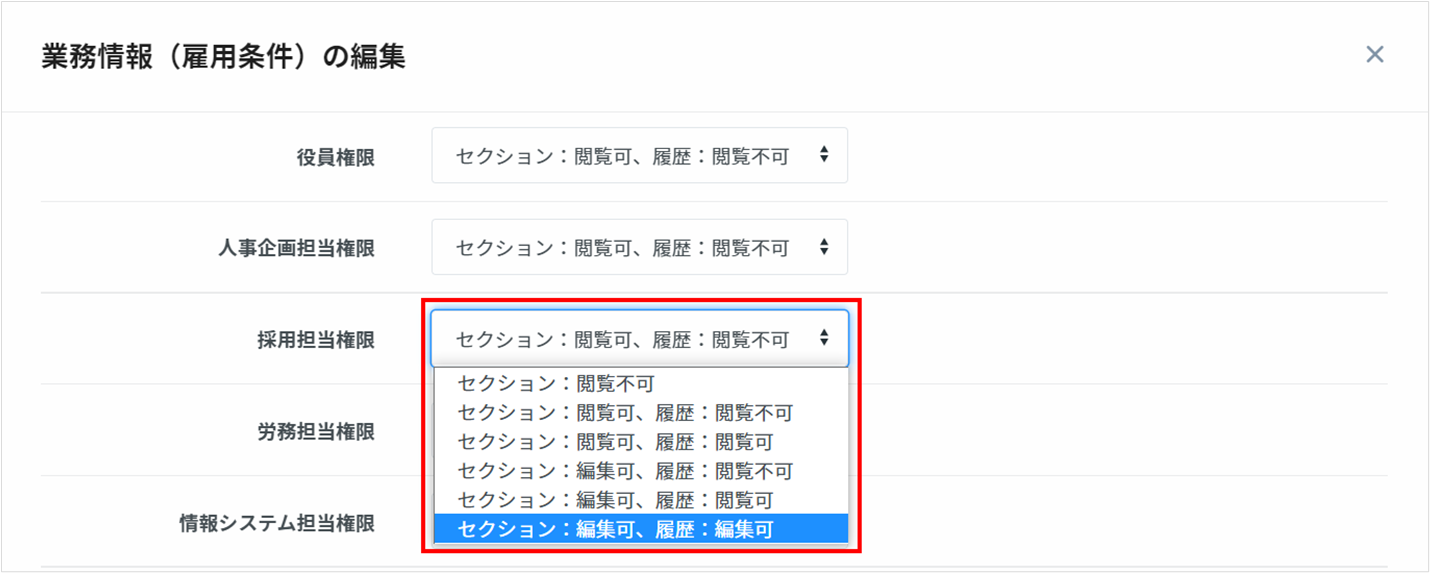Click the dialog title 業務情報（雇用条件）の編集
Viewport: 1430px width, 573px height.
pyautogui.click(x=223, y=56)
